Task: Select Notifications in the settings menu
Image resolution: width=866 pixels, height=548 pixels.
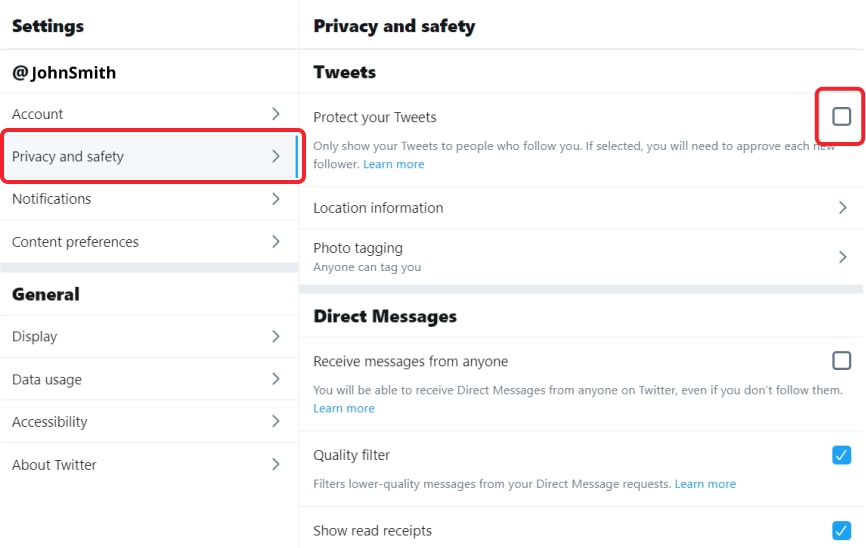Action: [x=52, y=199]
